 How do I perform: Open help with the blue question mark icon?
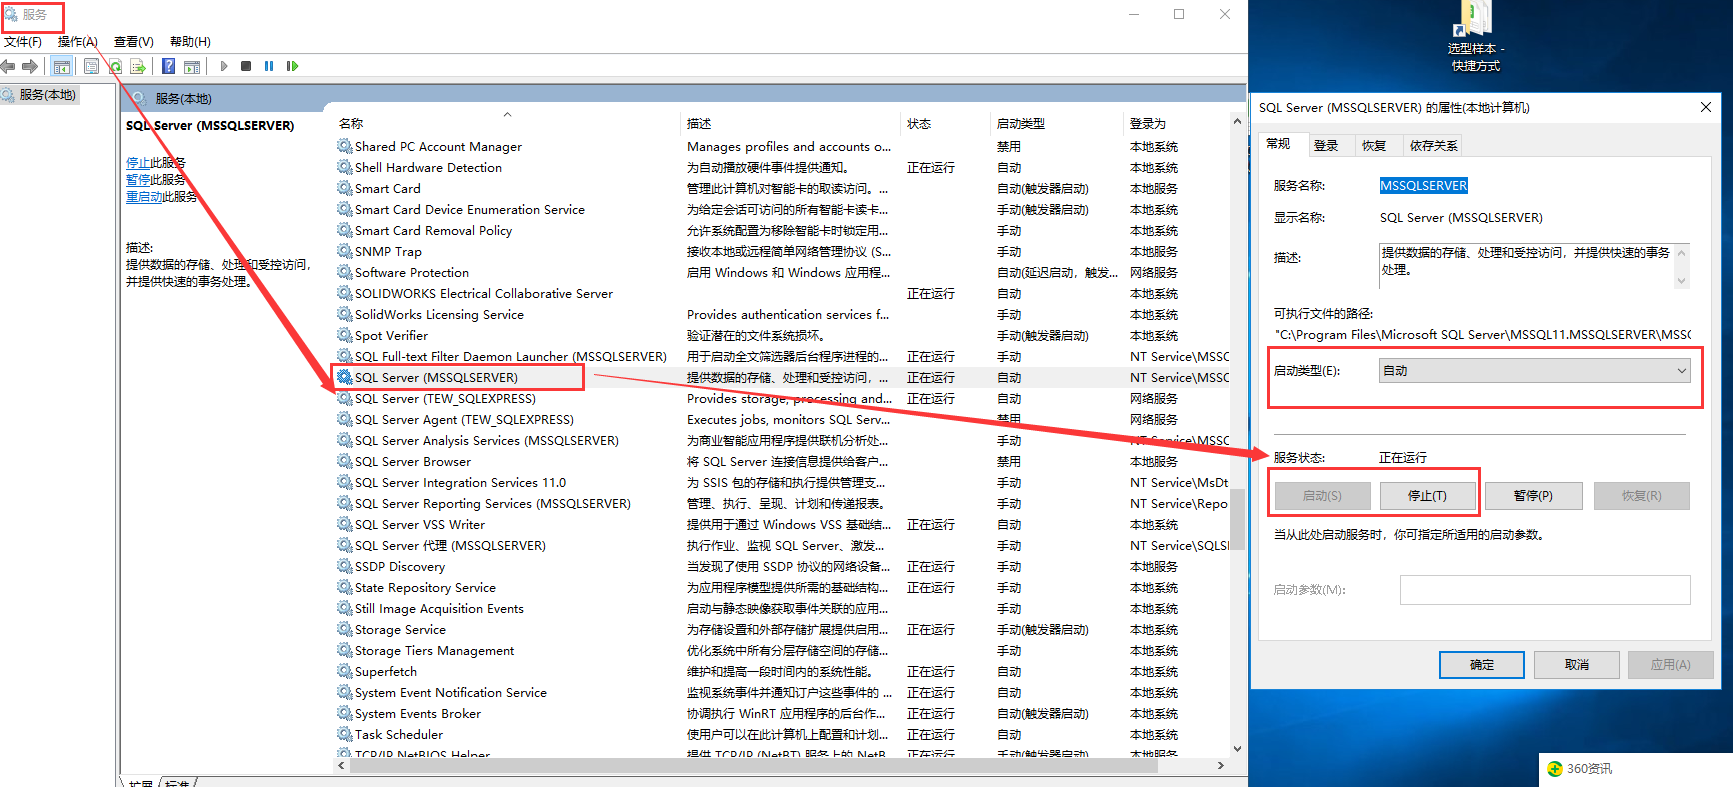pos(169,66)
